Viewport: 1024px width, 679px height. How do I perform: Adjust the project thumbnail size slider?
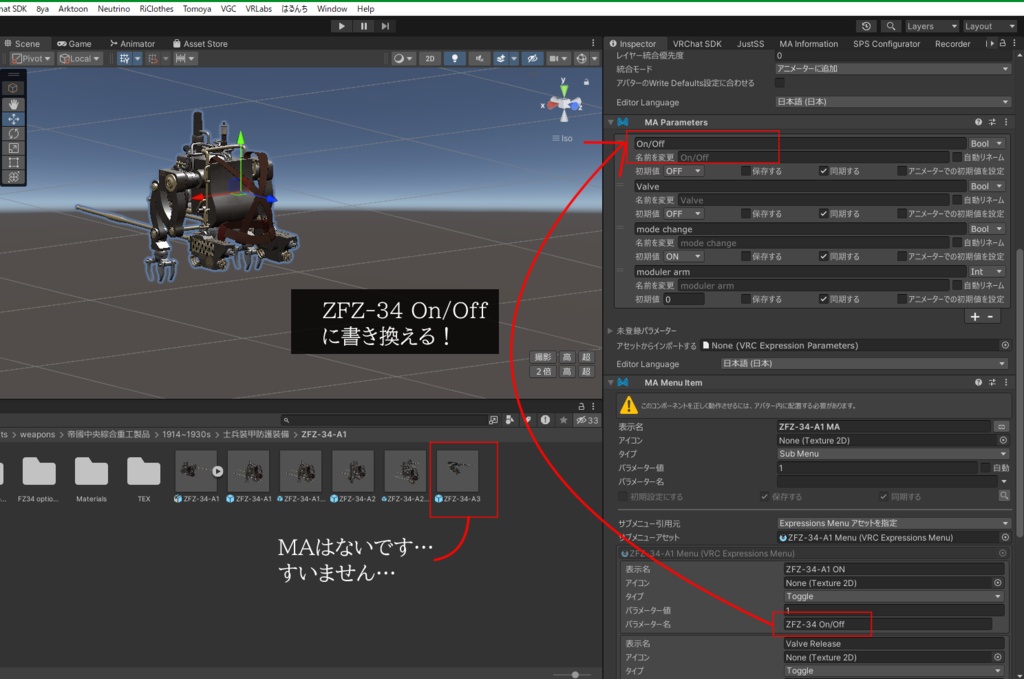tap(575, 674)
